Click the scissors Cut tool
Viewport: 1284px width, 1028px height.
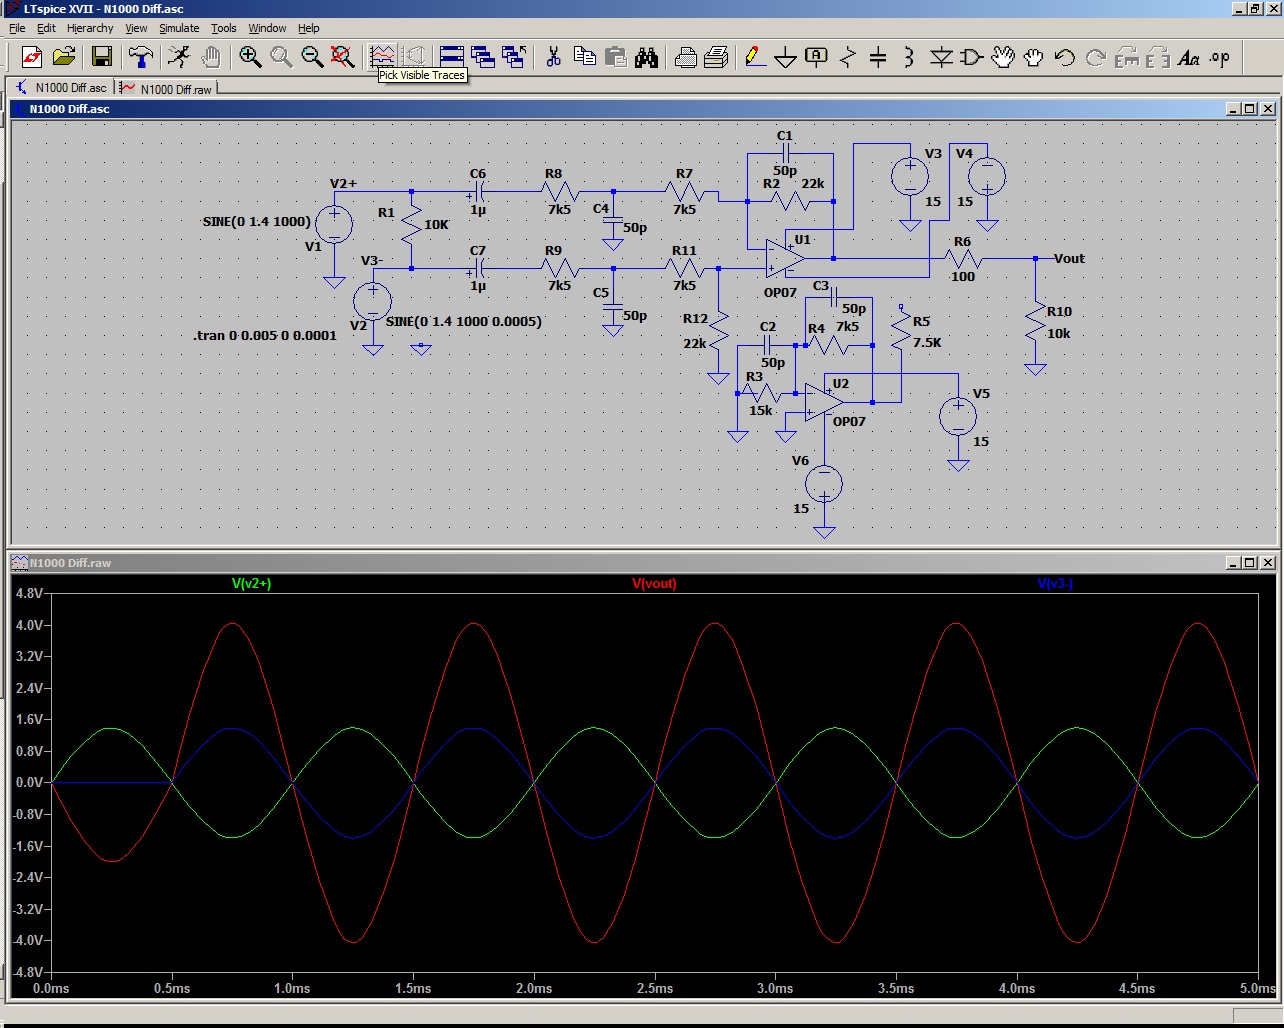[553, 57]
